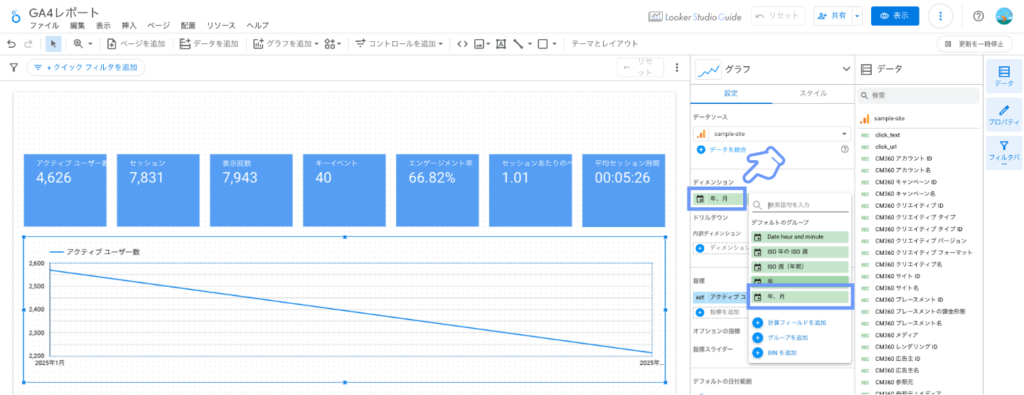1024x395 pixels.
Task: Open the help question mark icon
Action: pyautogui.click(x=978, y=16)
